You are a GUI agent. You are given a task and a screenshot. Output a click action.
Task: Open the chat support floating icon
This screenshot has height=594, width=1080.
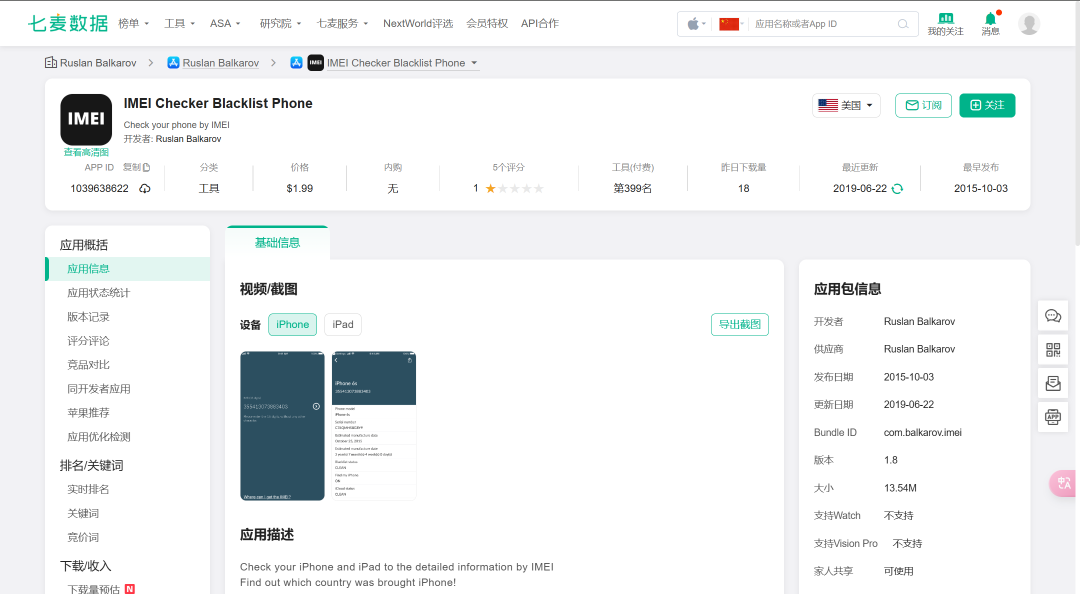pyautogui.click(x=1053, y=316)
